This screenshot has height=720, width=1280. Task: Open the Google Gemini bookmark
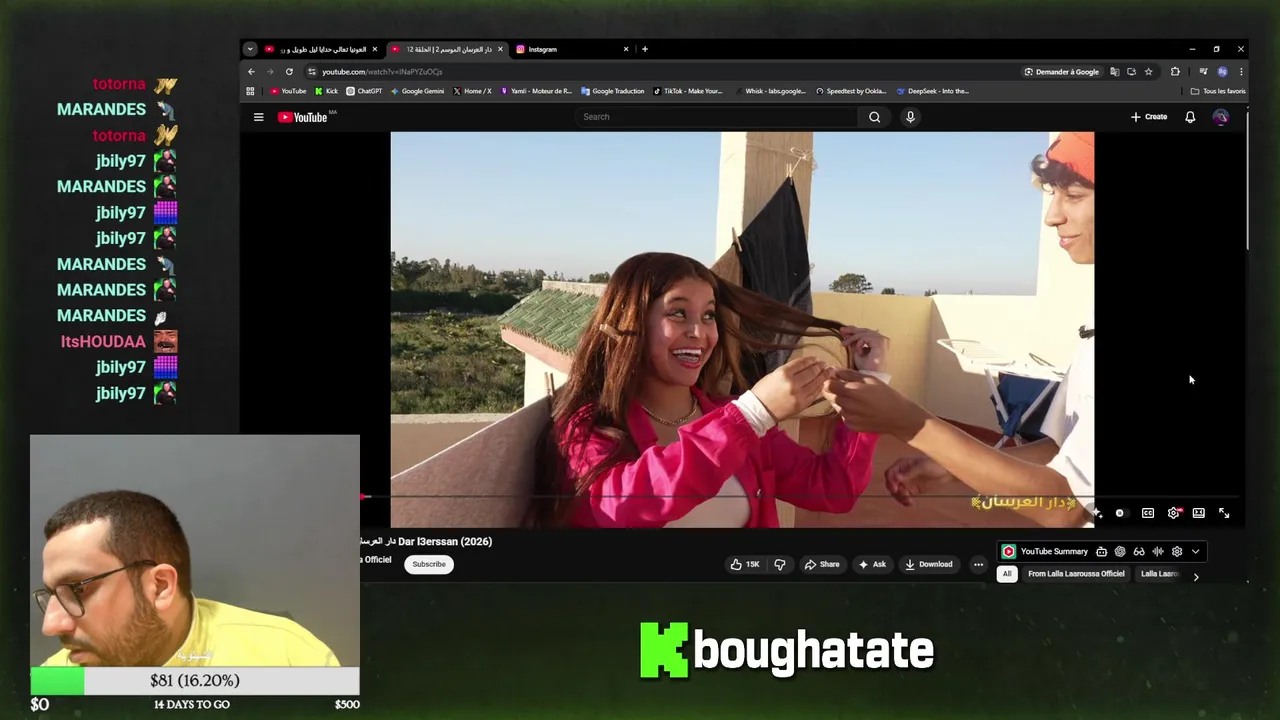tap(416, 91)
